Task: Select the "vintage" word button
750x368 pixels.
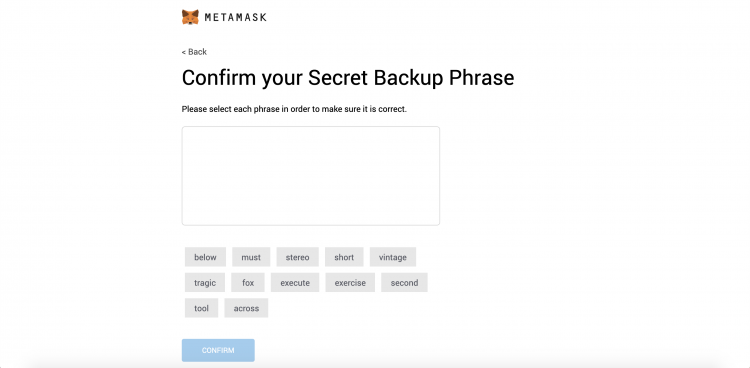Action: [393, 257]
